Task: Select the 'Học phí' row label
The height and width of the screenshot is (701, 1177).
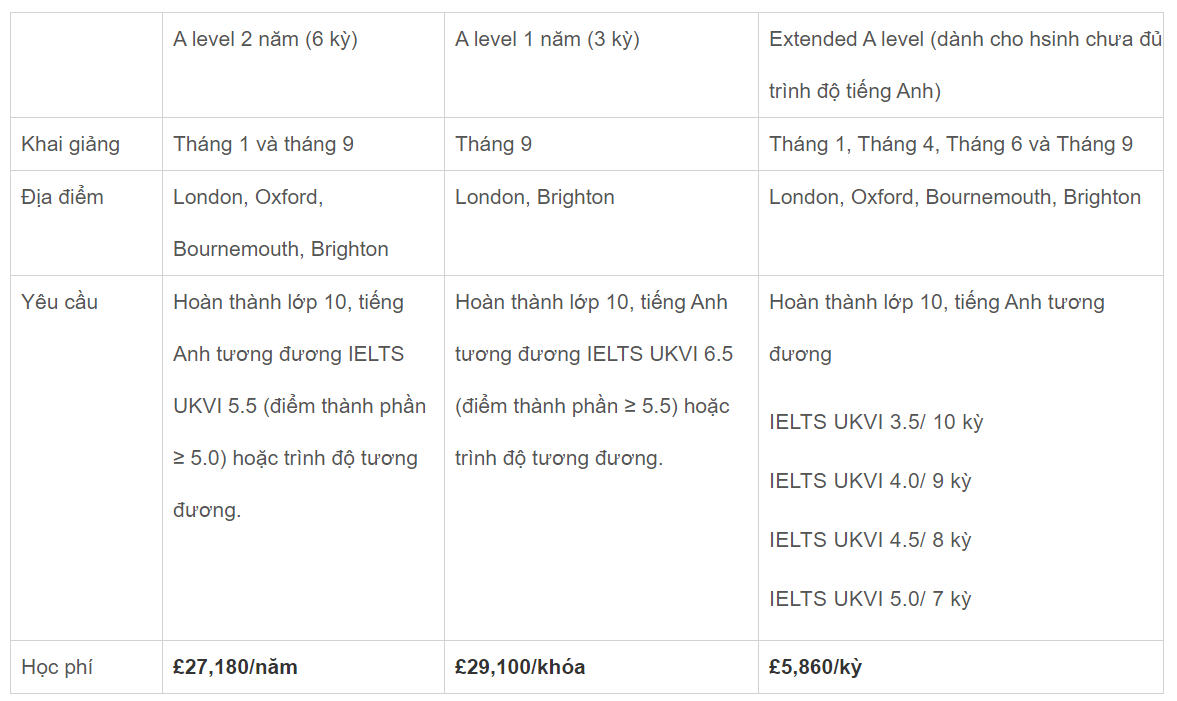Action: click(57, 667)
